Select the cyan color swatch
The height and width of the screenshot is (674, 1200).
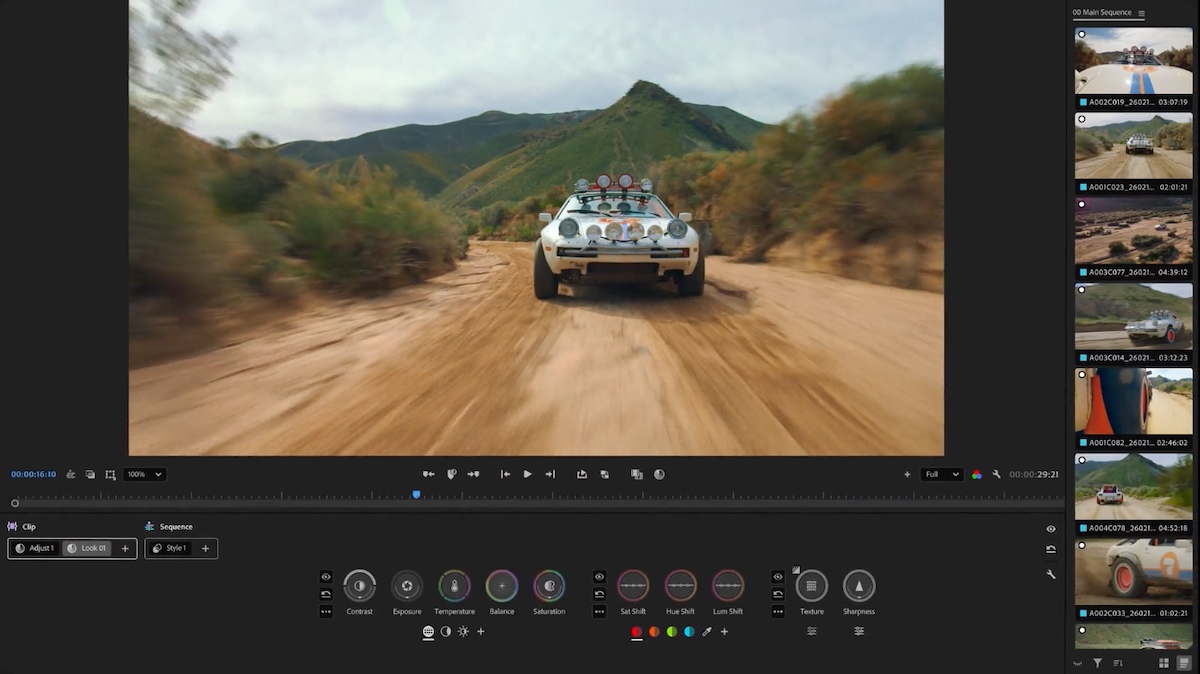click(689, 632)
